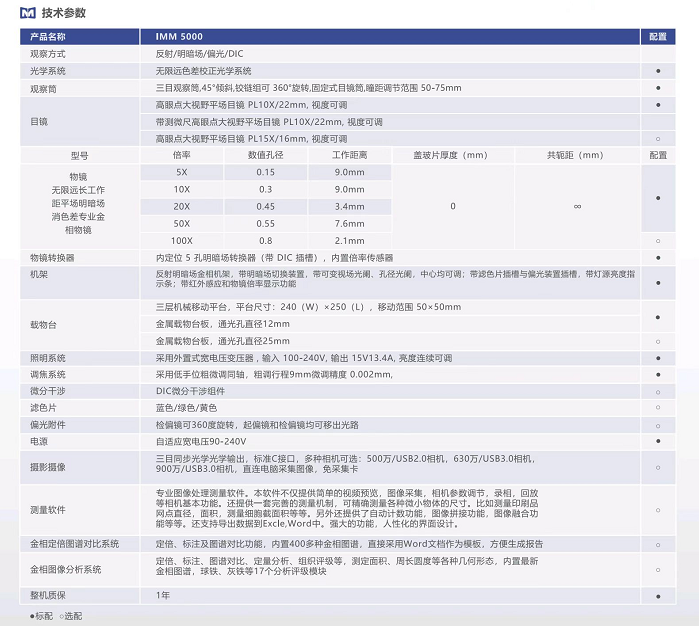This screenshot has width=699, height=626.
Task: Select the 整机质保 row label
Action: pos(48,595)
